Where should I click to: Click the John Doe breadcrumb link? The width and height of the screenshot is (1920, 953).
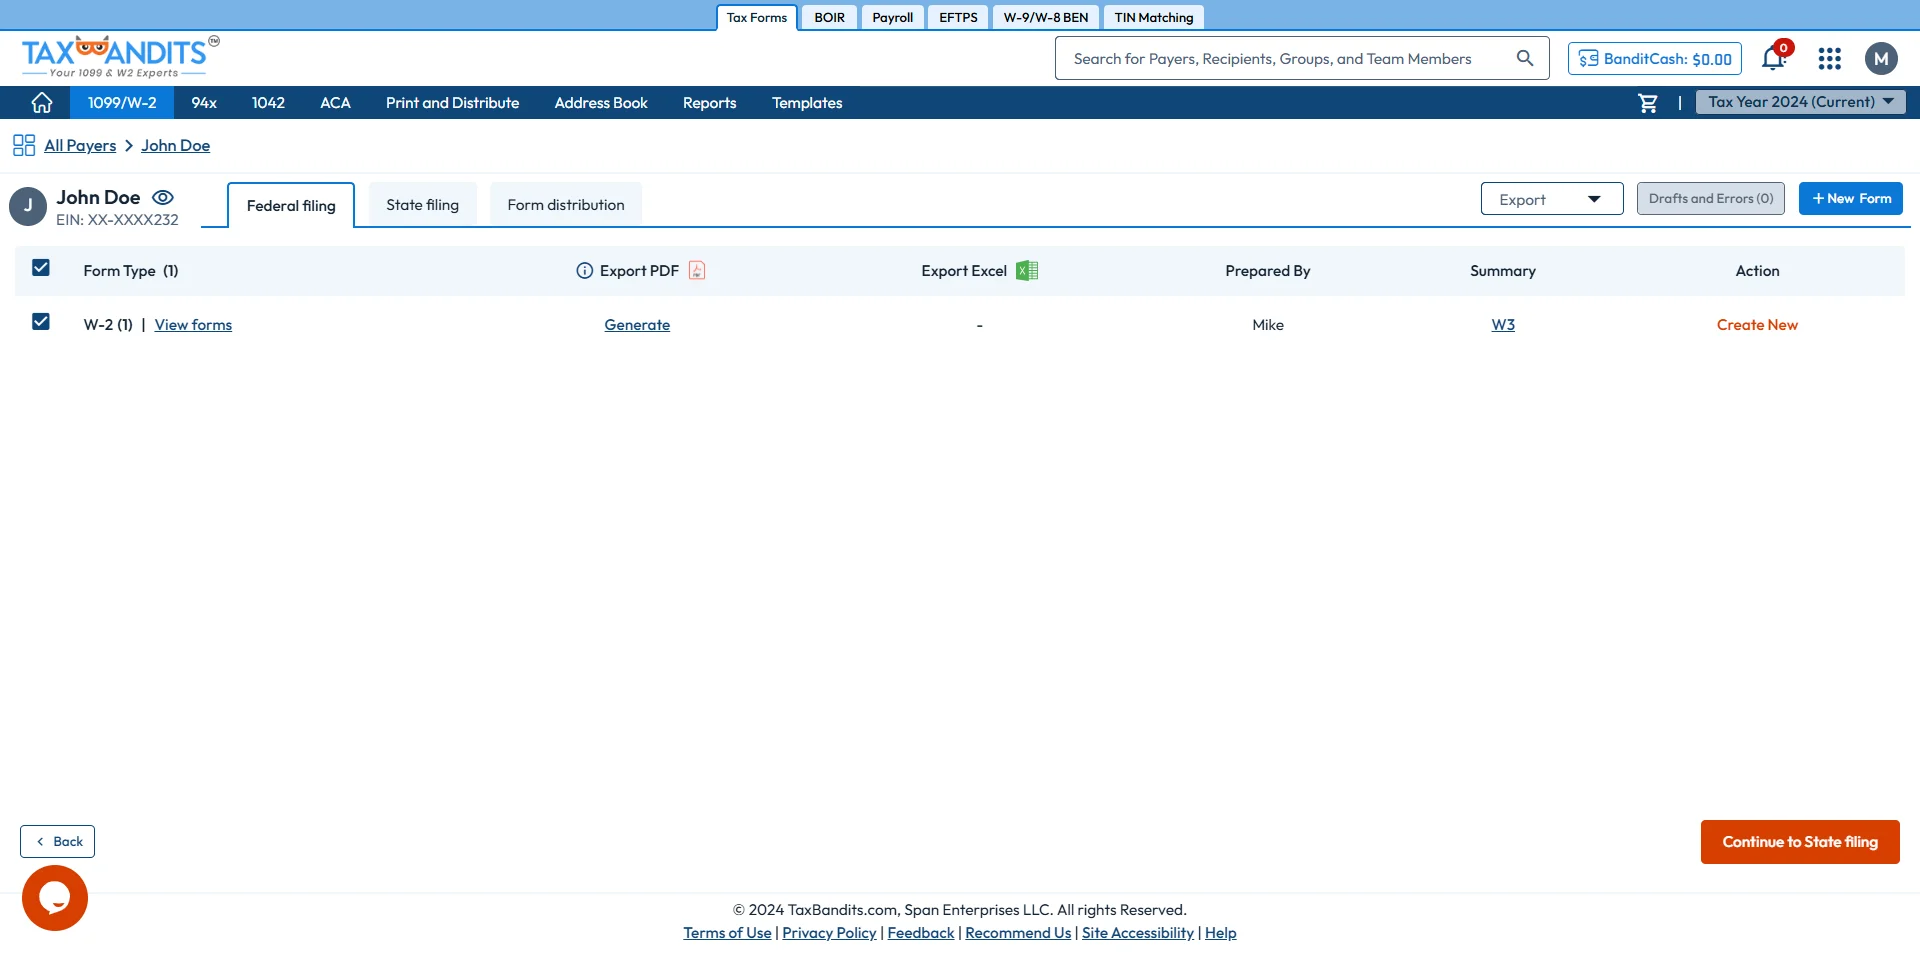tap(176, 146)
